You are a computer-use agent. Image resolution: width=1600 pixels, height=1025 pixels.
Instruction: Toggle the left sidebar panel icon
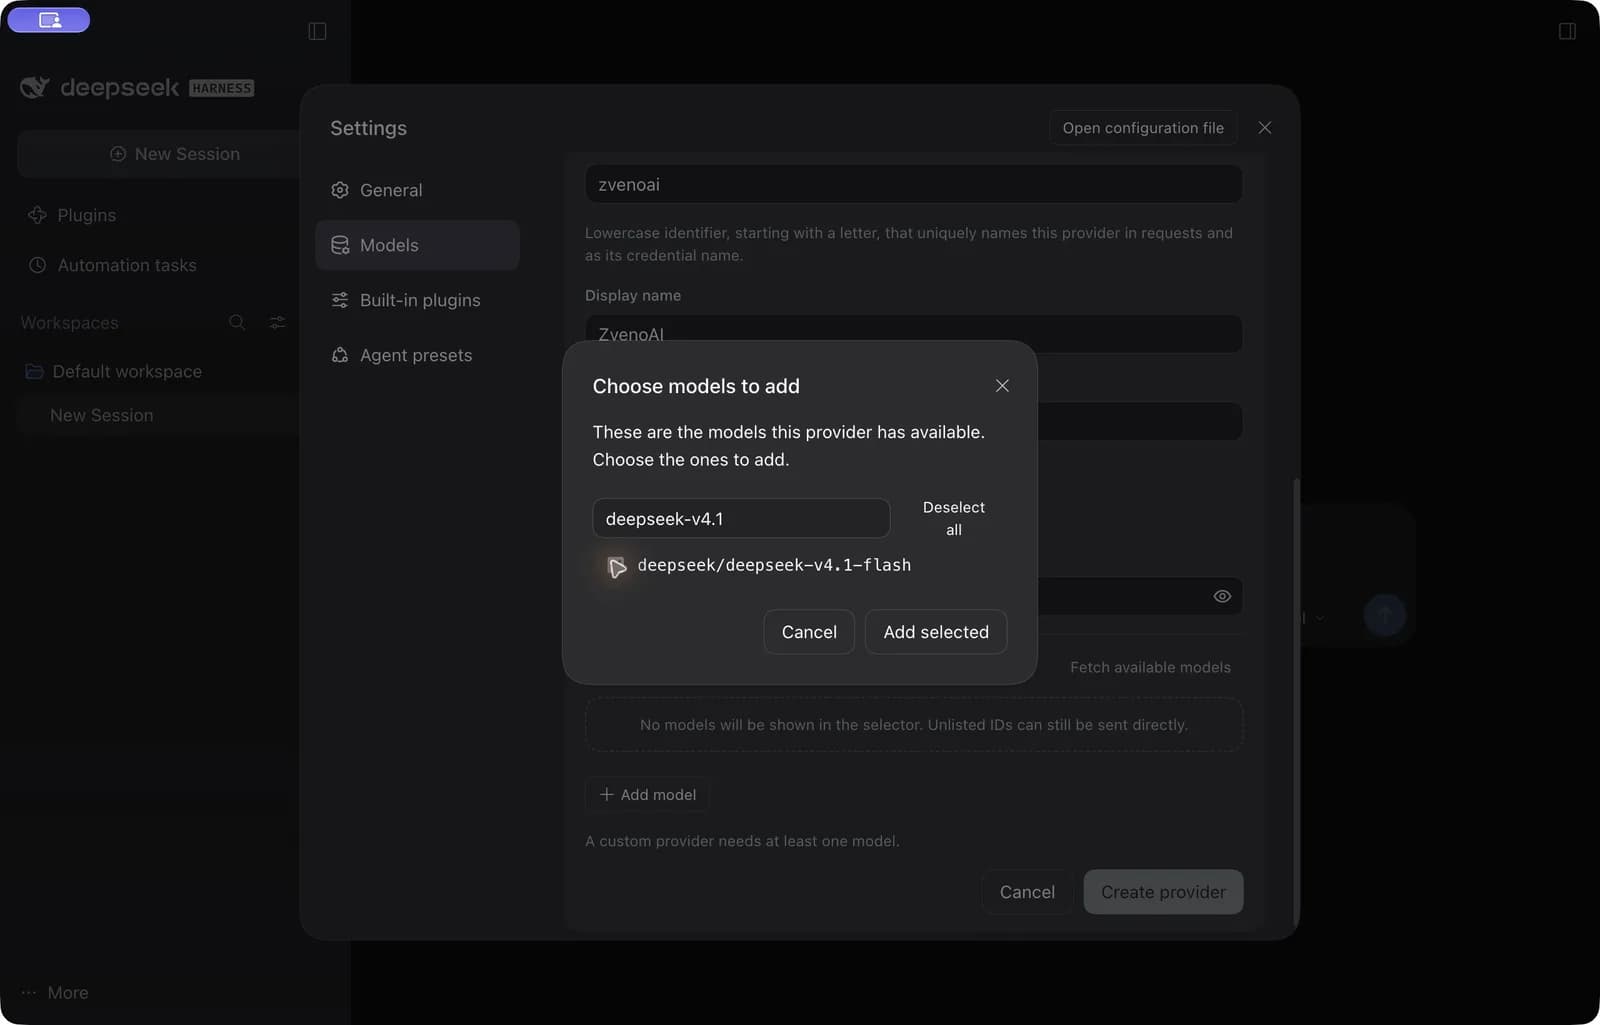coord(317,31)
